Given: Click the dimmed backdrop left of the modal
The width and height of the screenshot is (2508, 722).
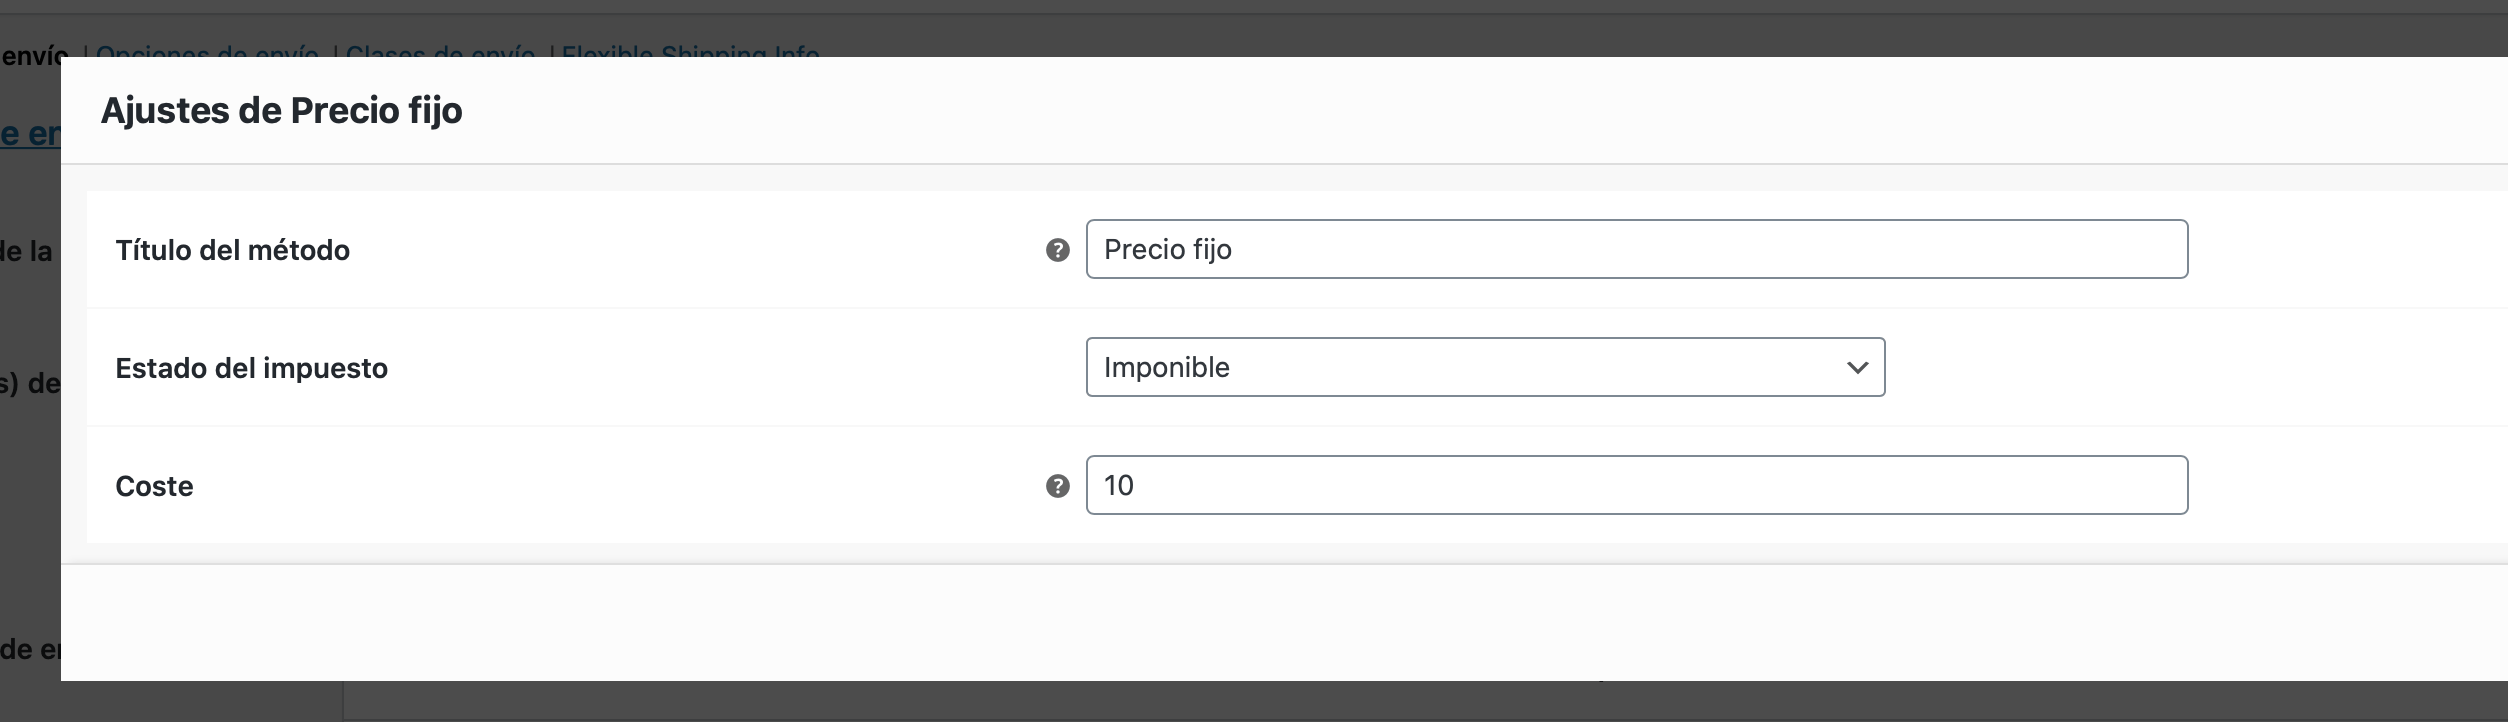Looking at the screenshot, I should tap(30, 450).
